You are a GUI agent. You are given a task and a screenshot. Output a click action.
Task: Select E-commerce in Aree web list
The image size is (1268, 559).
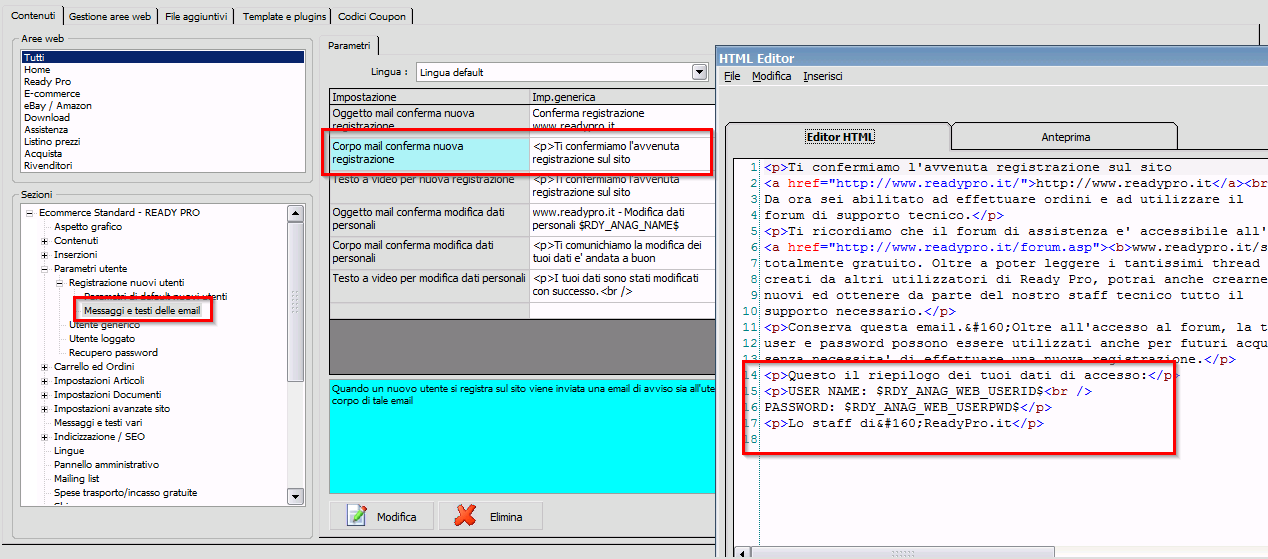click(x=52, y=94)
